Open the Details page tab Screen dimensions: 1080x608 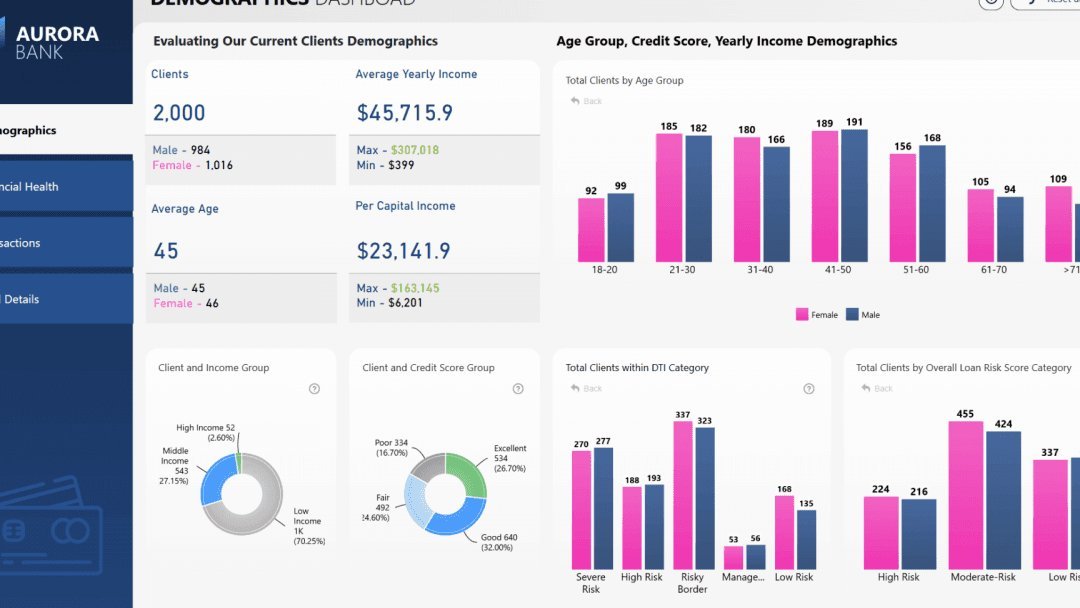pos(66,300)
